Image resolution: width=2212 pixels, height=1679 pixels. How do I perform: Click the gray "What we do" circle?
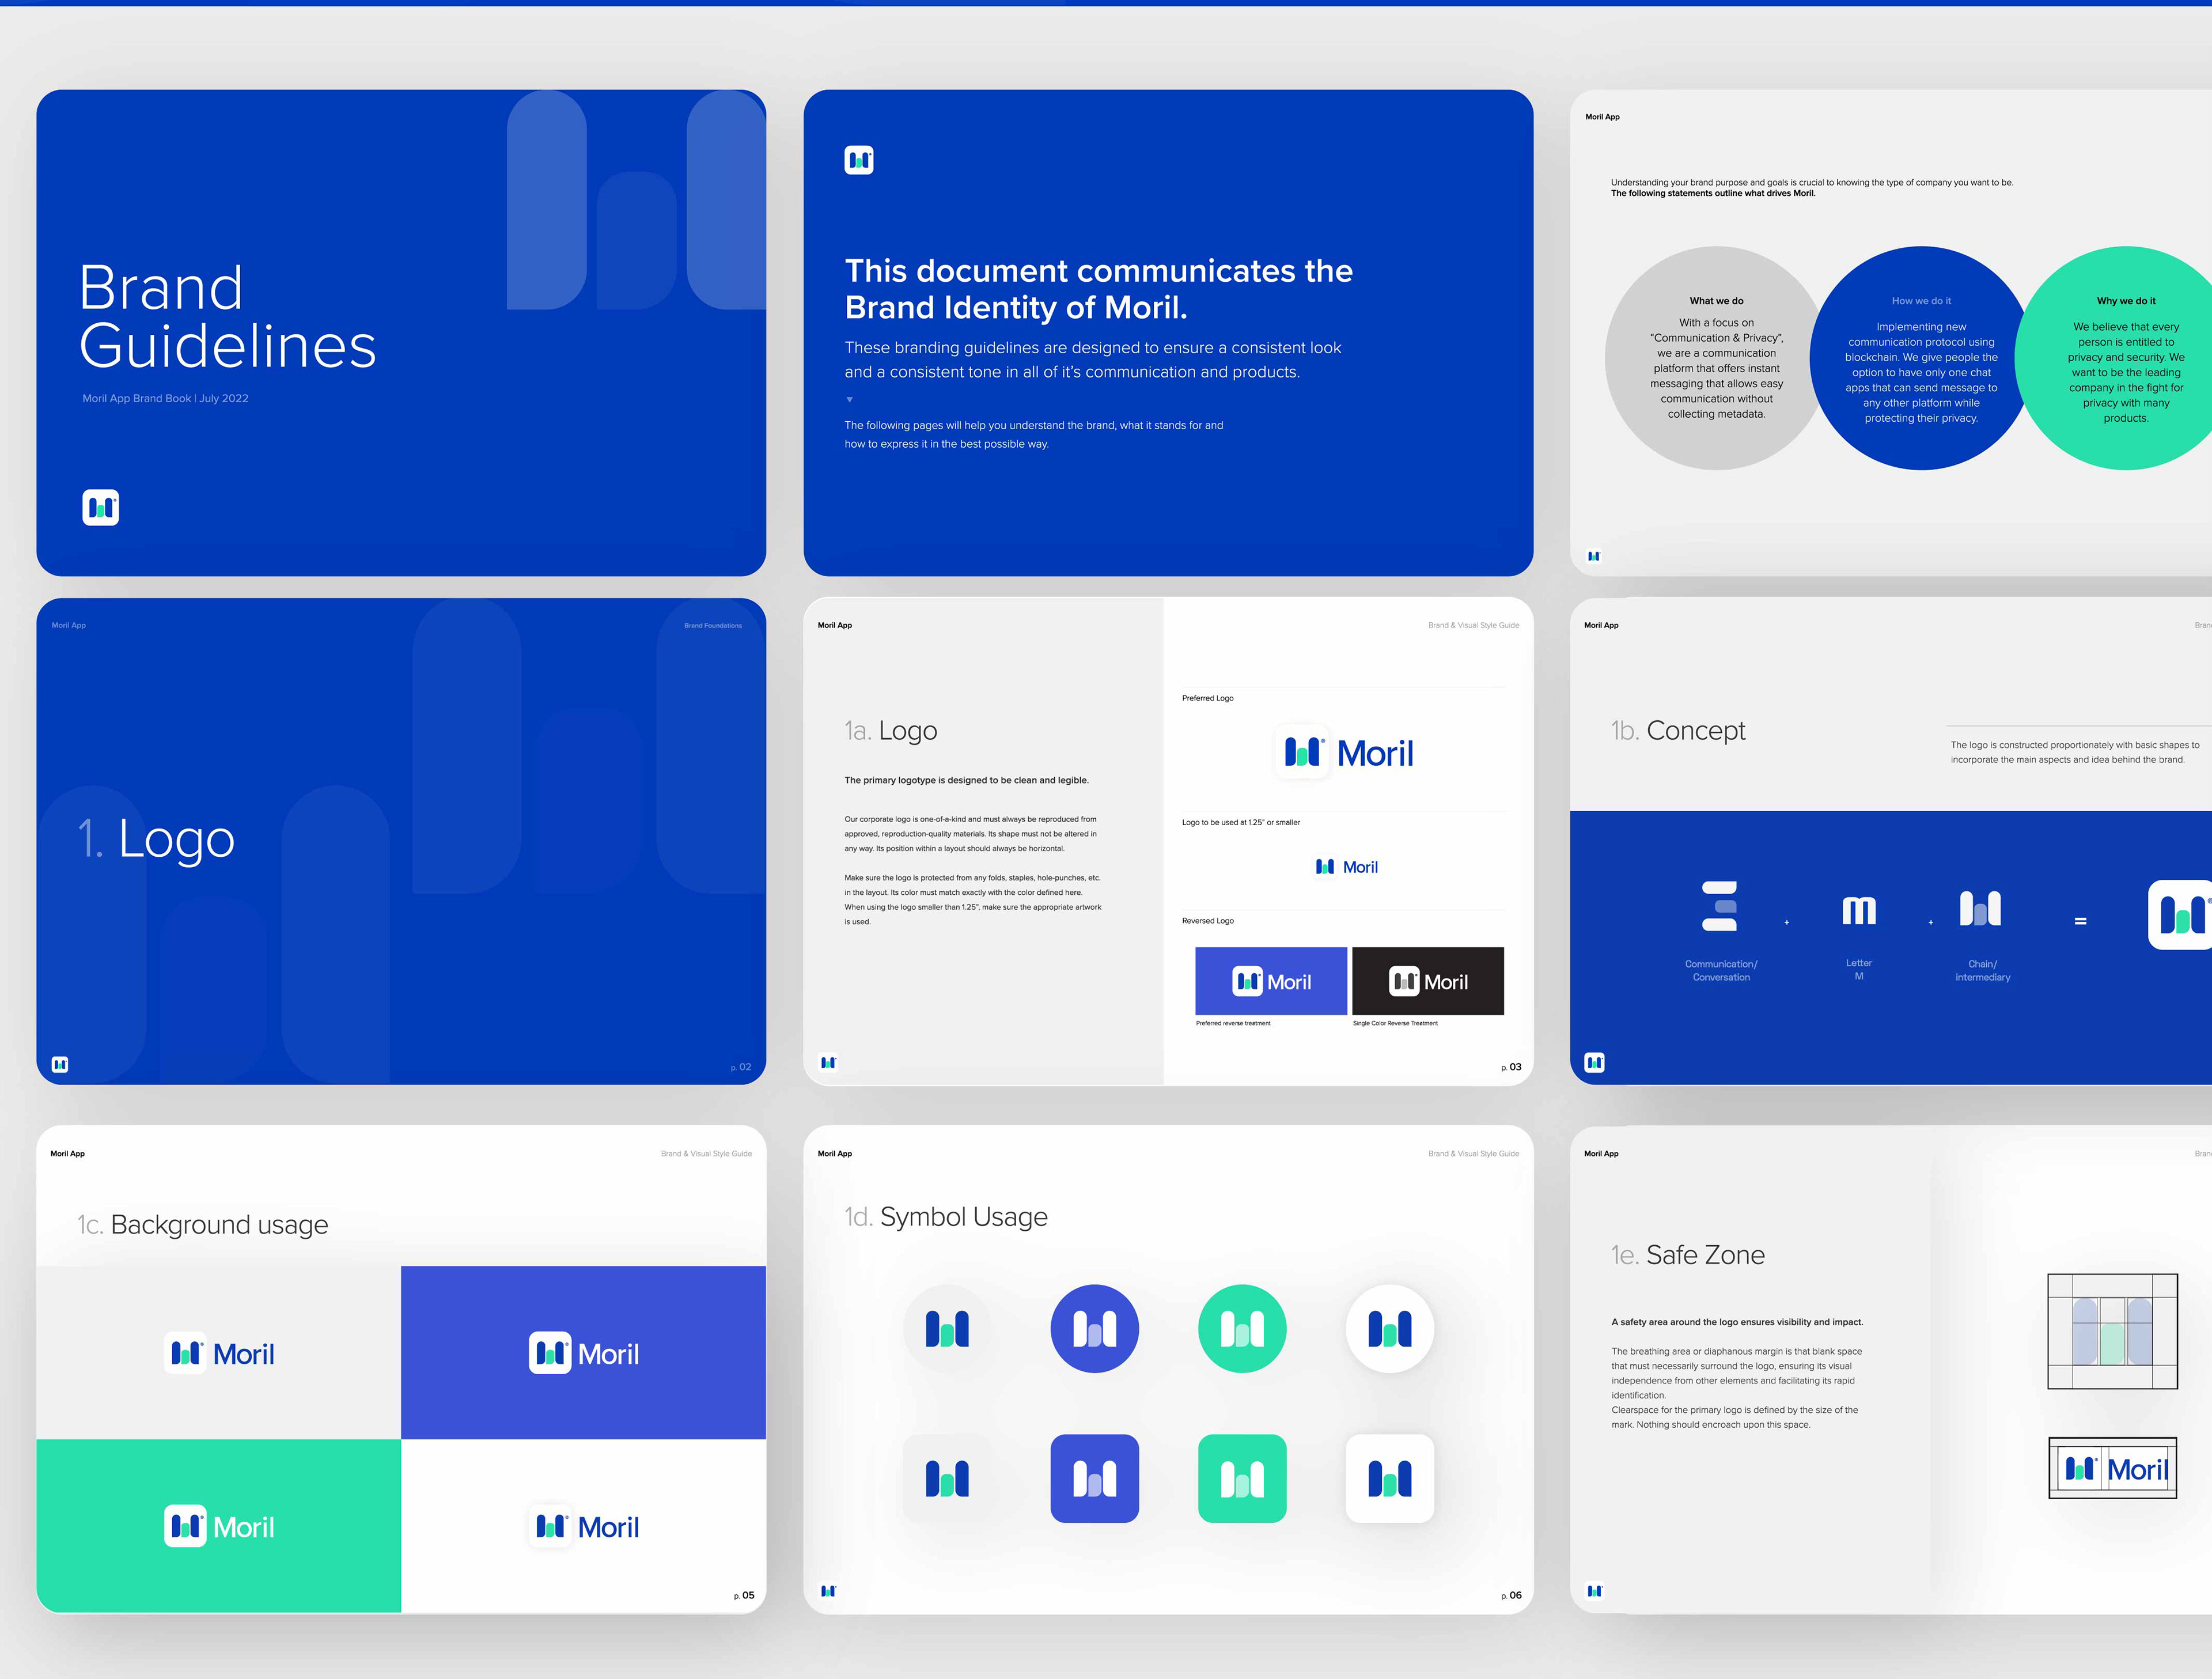click(x=1716, y=358)
